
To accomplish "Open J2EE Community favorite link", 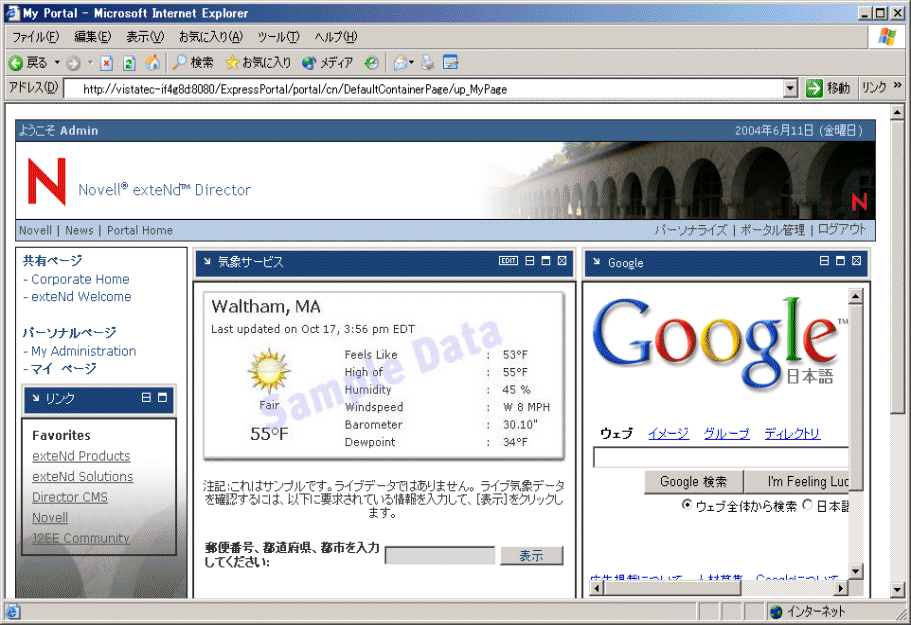I will coord(81,538).
